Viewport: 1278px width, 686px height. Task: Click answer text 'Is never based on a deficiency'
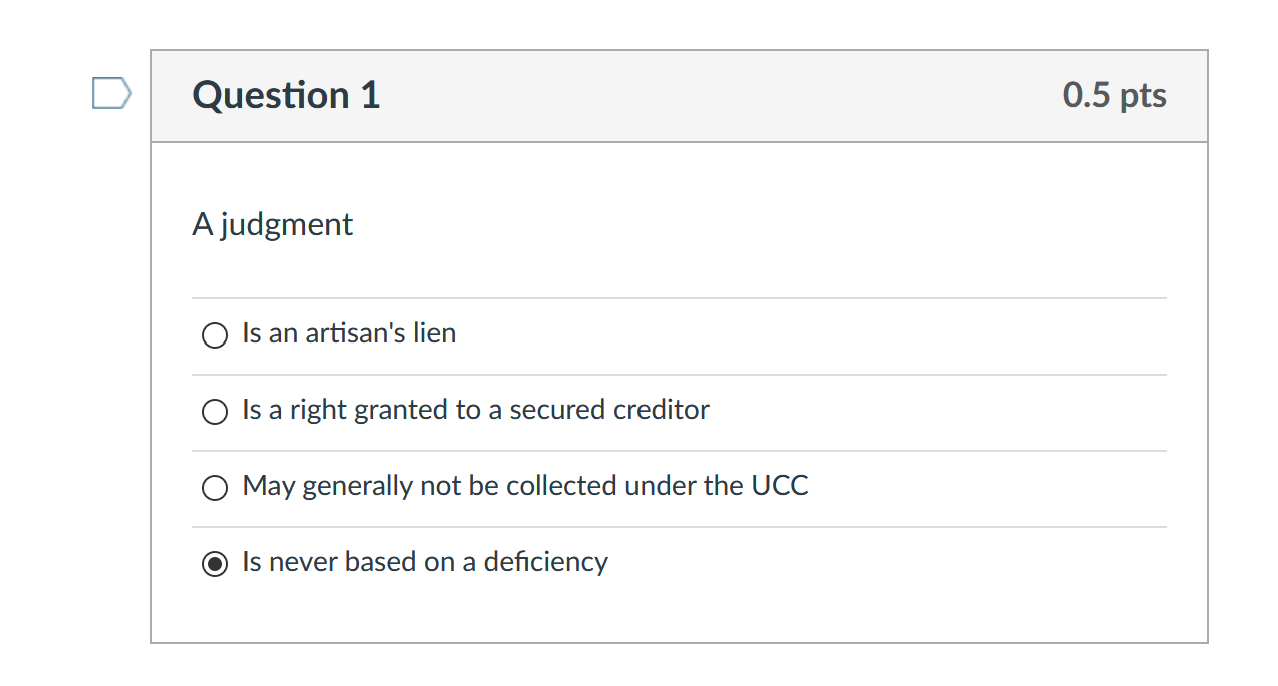tap(424, 561)
